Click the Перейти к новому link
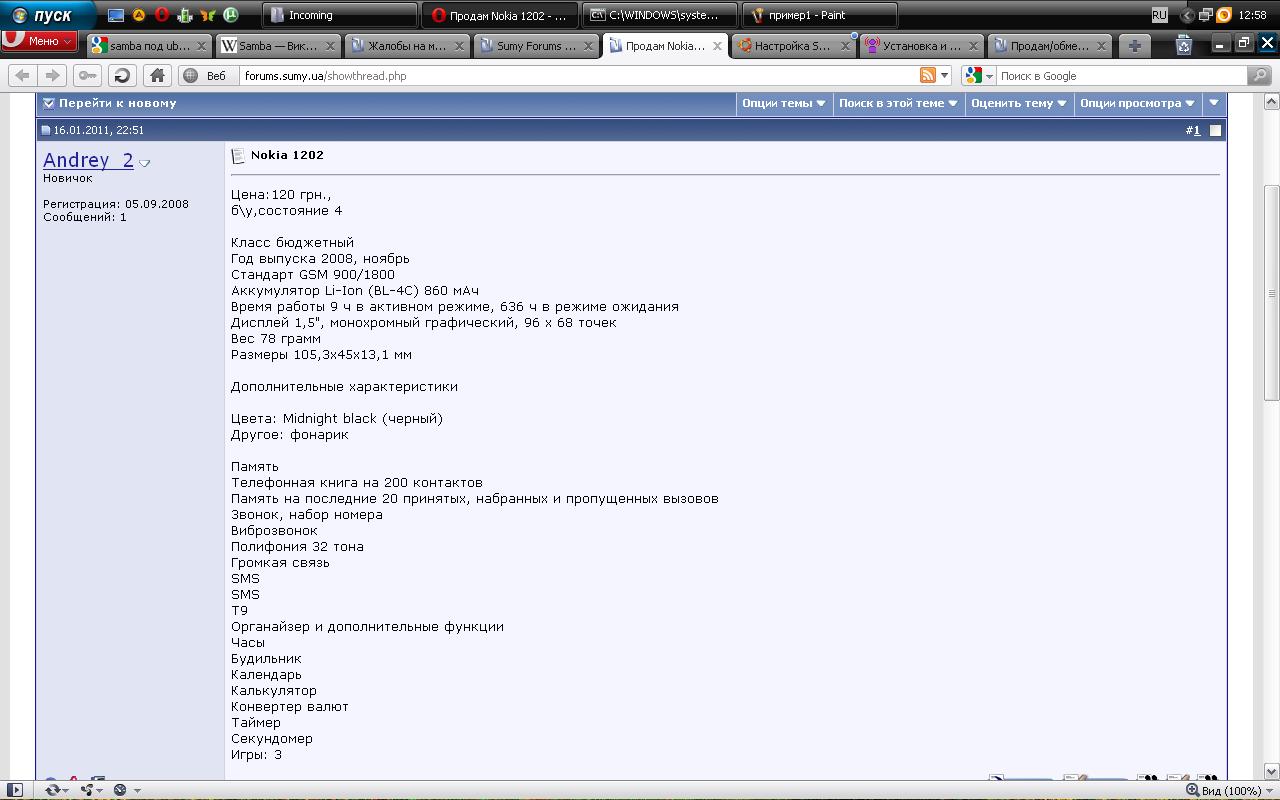Screen dimensions: 1280x800 116,103
